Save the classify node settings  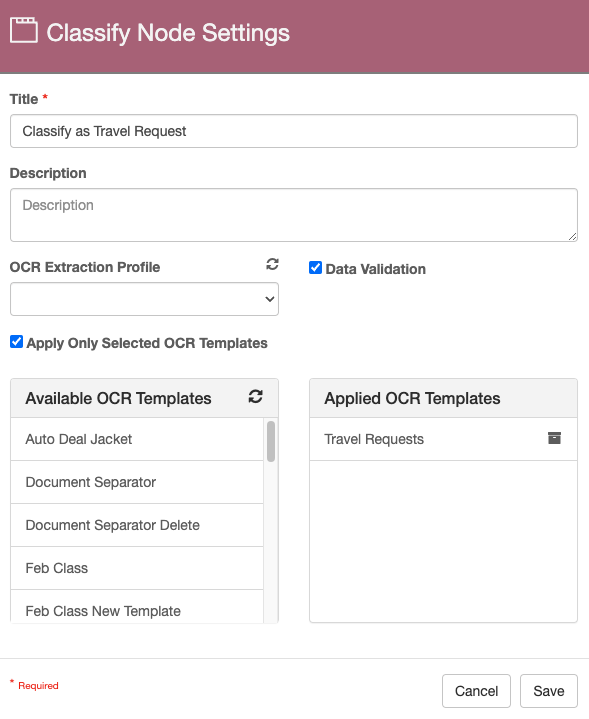(x=549, y=691)
